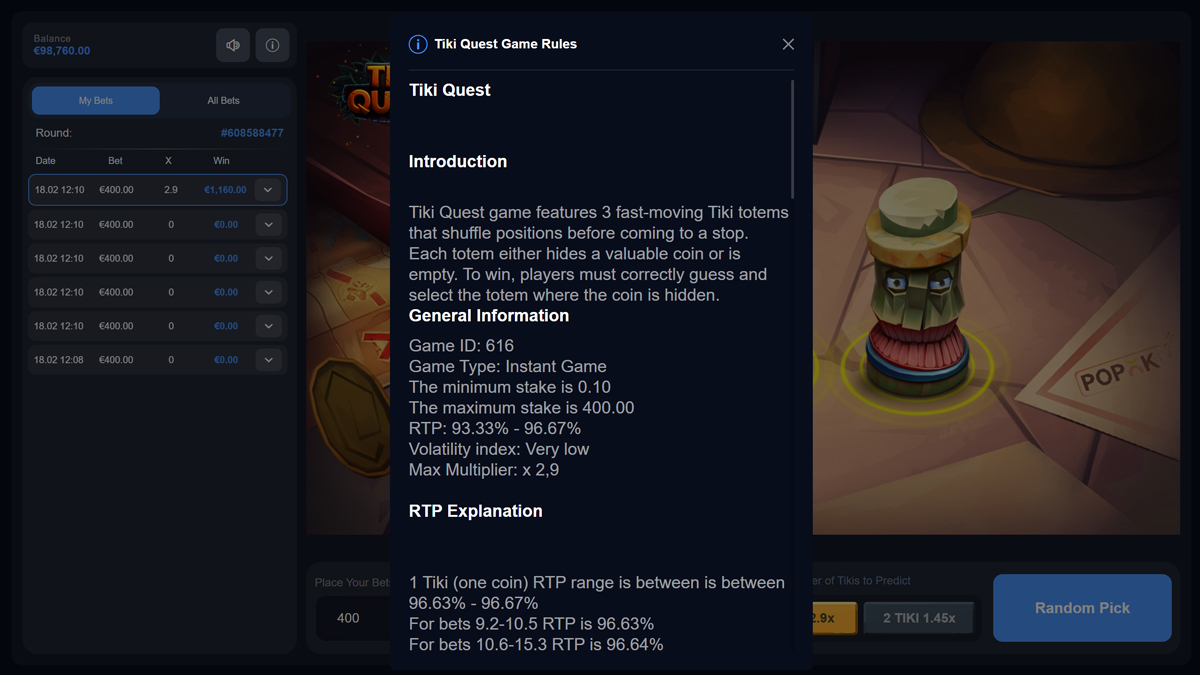Choose the 2 TIKI 1.45x option
1200x675 pixels.
pos(919,618)
